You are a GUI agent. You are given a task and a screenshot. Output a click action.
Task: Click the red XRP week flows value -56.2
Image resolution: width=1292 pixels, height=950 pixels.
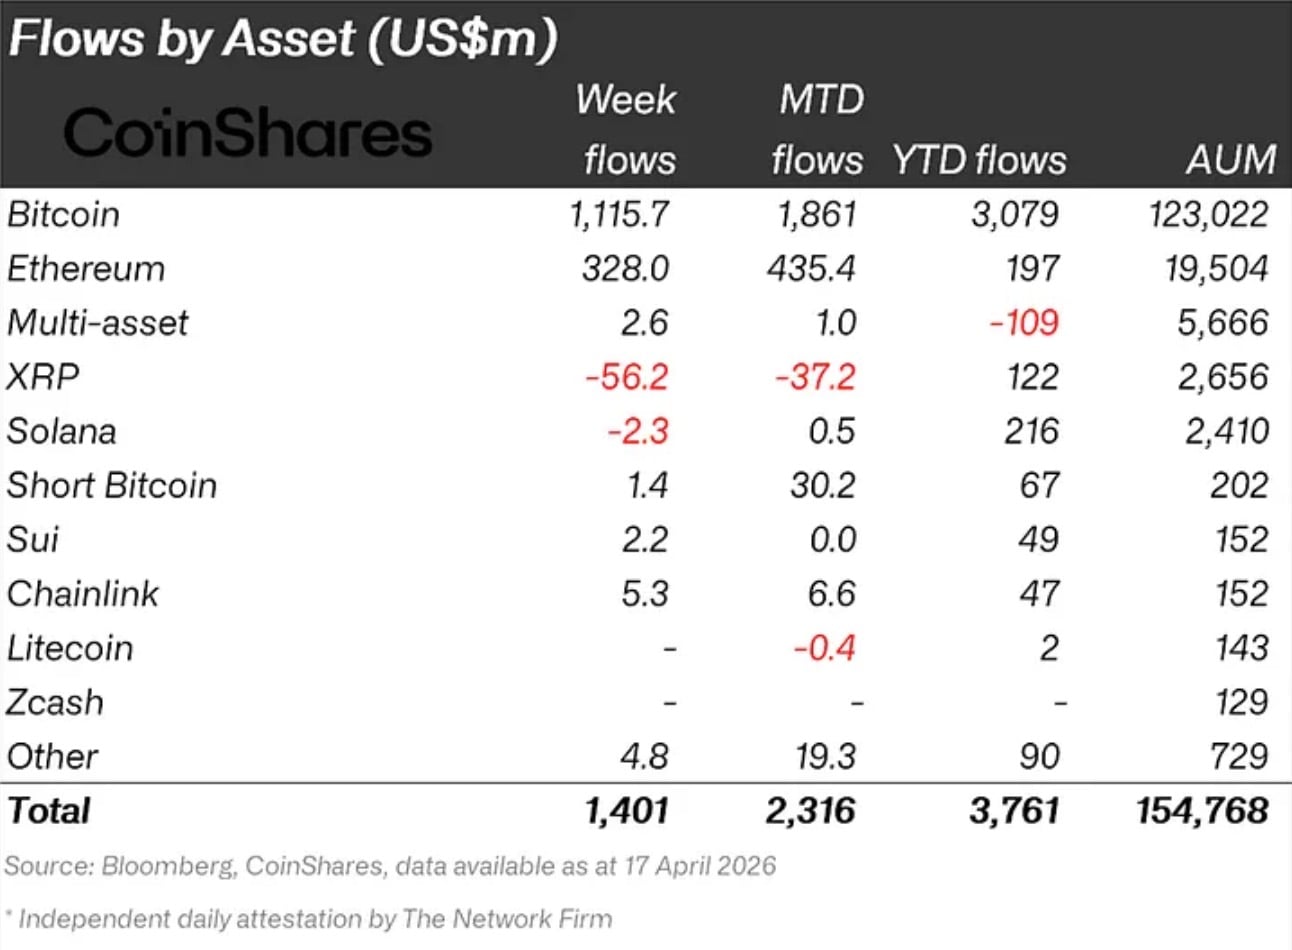coord(627,376)
